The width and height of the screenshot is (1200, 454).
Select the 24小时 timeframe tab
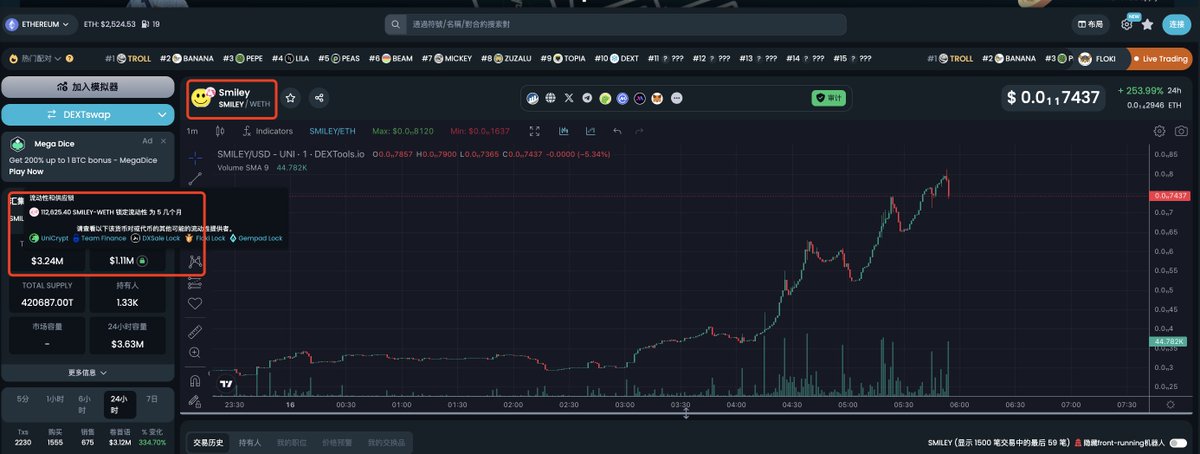[x=119, y=403]
